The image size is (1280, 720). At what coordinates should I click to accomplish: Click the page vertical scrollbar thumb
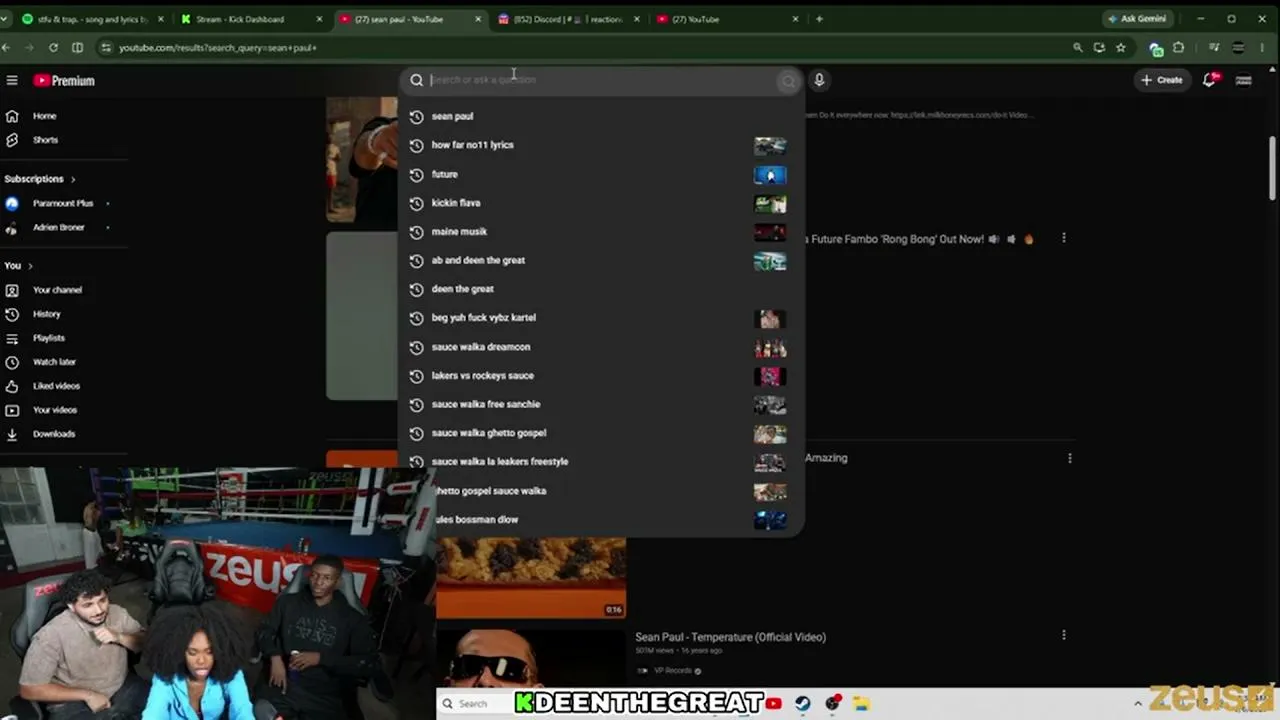(1273, 167)
